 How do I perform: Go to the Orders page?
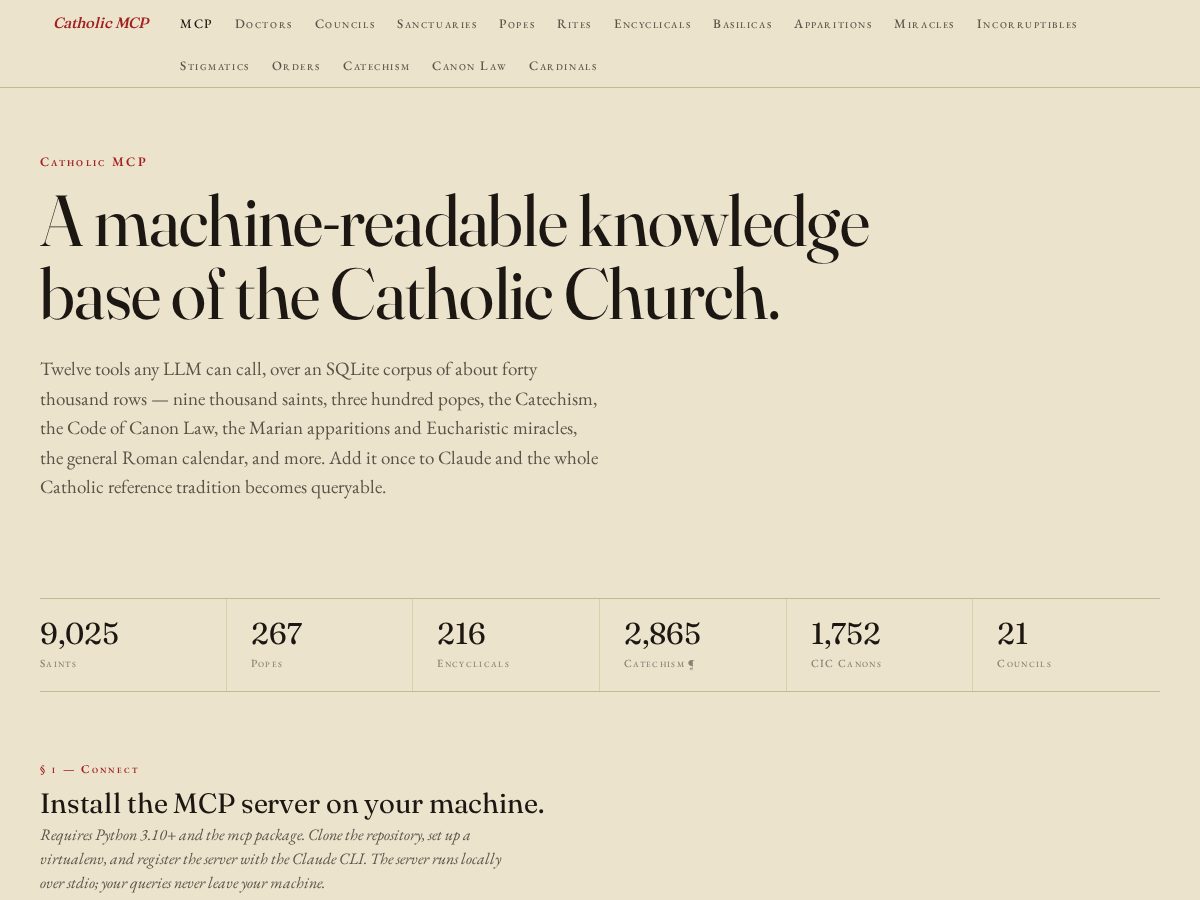point(296,66)
